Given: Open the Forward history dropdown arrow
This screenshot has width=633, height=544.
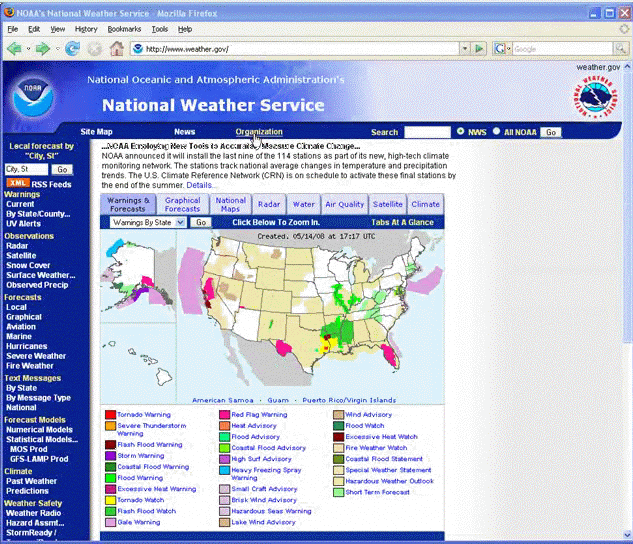Looking at the screenshot, I should [x=57, y=49].
